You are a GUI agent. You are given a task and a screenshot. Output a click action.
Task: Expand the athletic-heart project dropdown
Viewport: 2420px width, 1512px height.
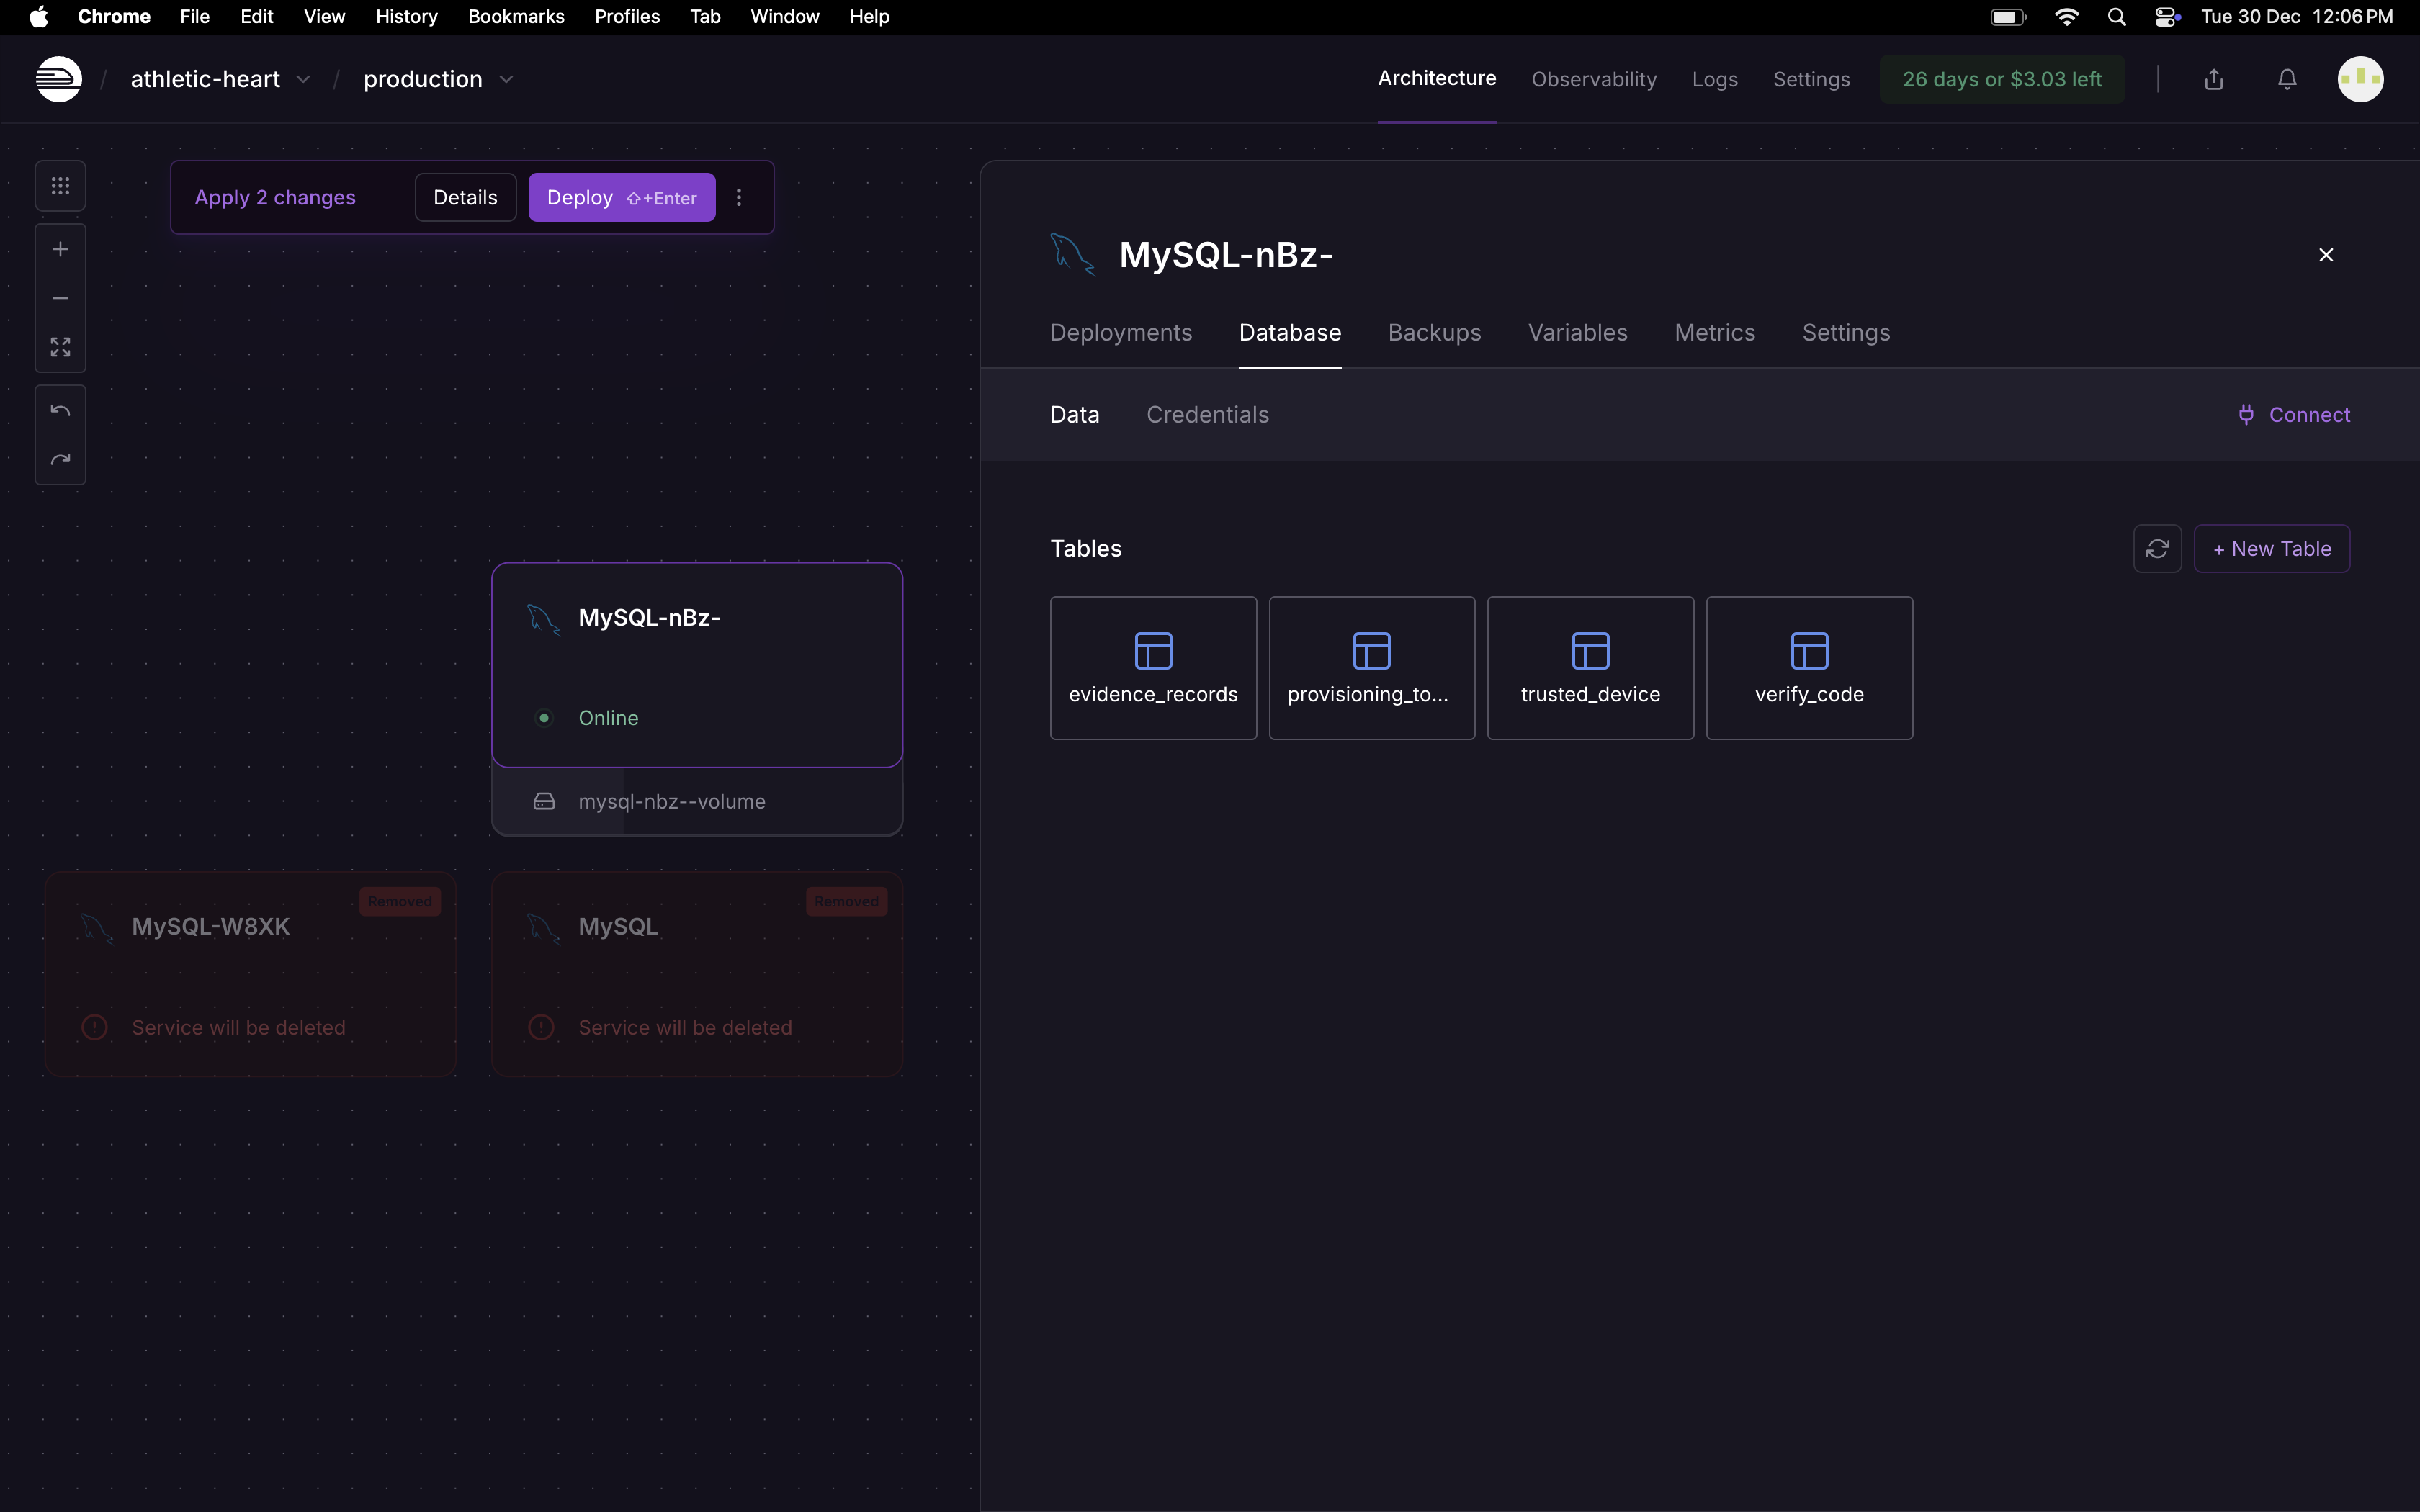[303, 80]
